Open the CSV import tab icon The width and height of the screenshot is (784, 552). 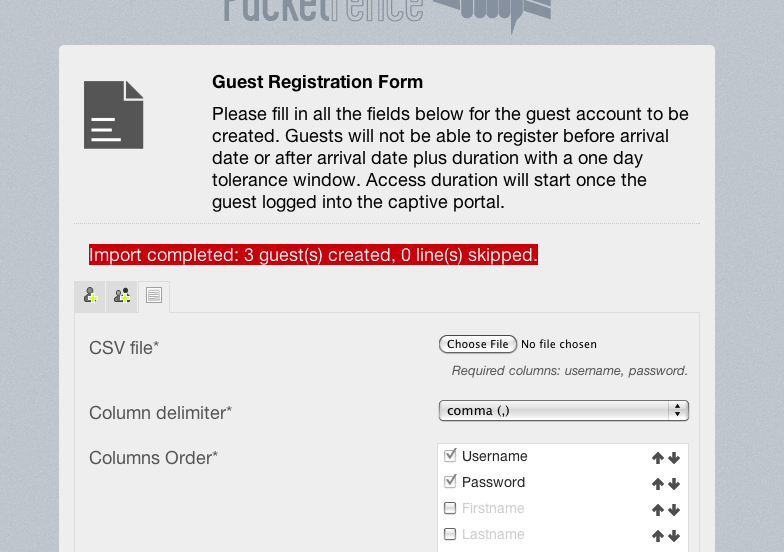(x=154, y=296)
